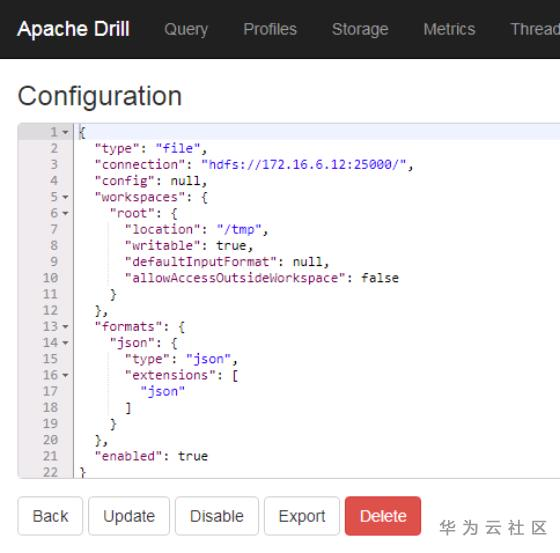Click the "defaultInputFormat" key
The image size is (560, 553).
coord(201,262)
